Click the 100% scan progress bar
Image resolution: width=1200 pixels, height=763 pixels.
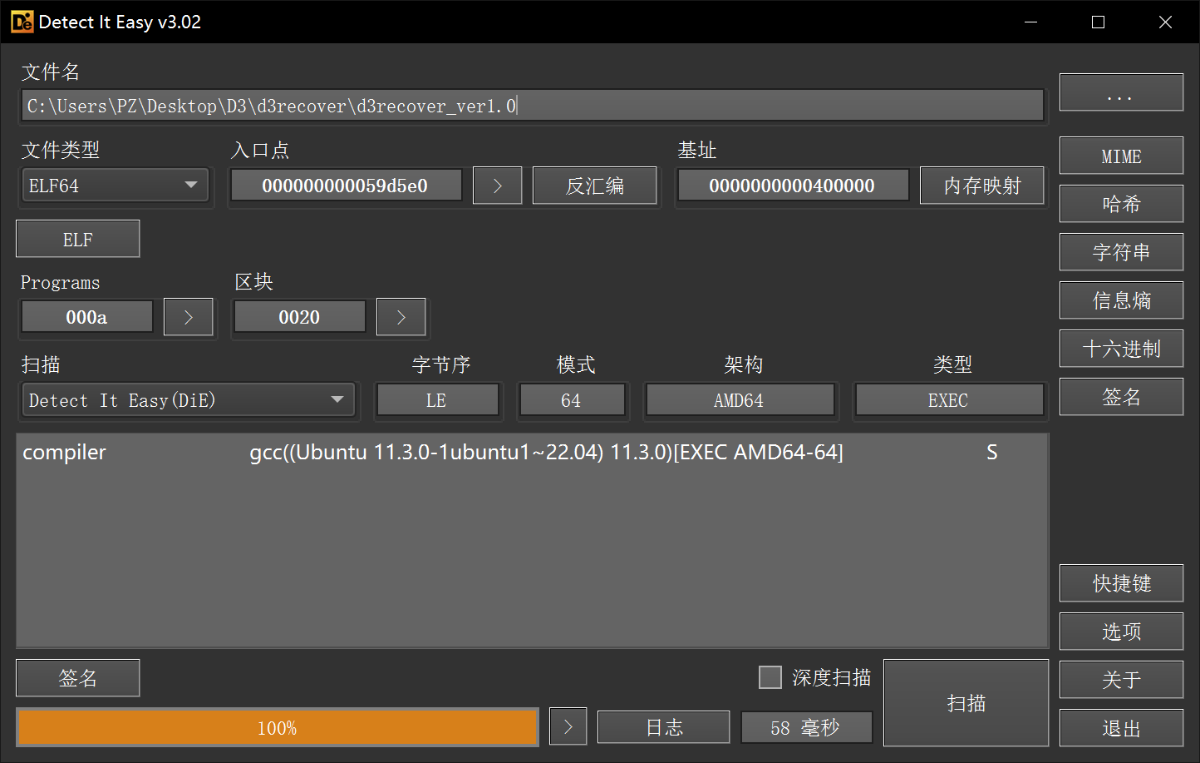click(277, 727)
